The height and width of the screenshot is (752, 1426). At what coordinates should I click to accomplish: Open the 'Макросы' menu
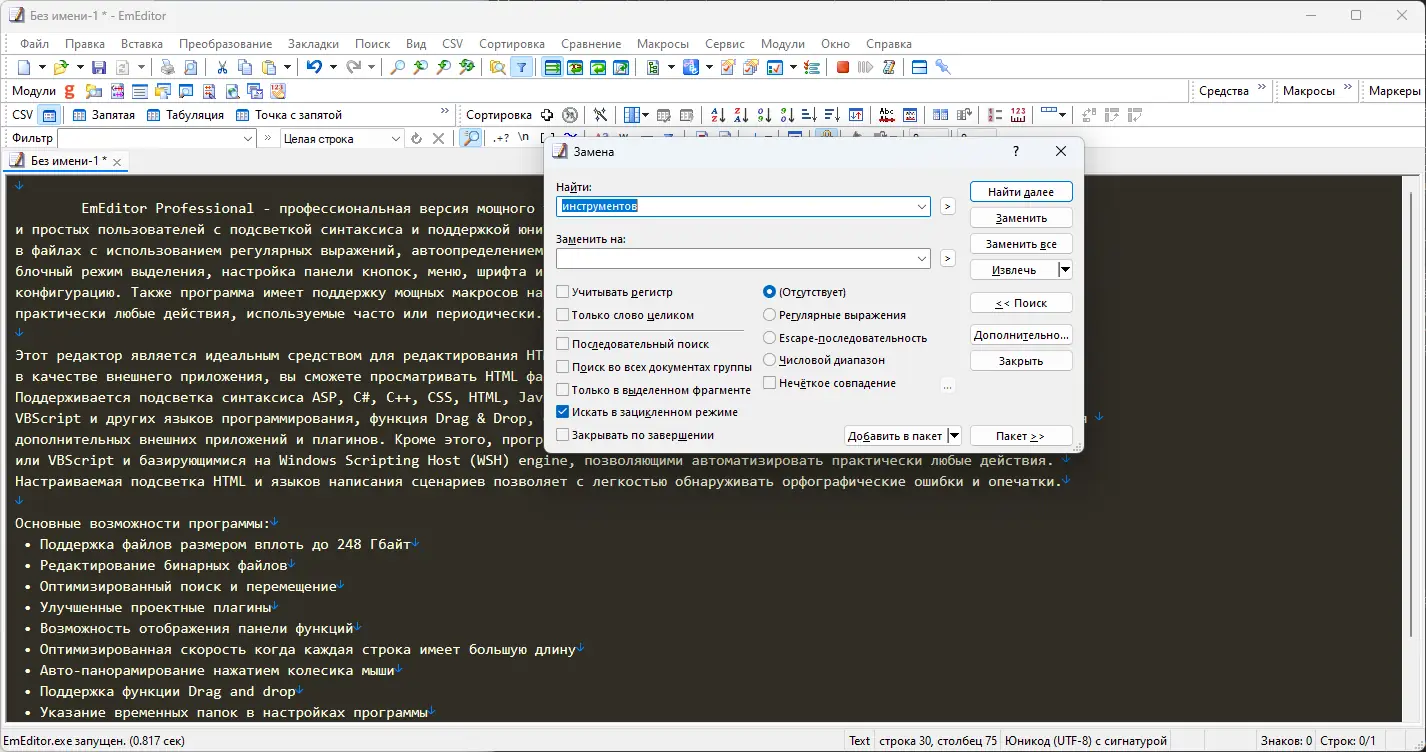click(x=663, y=44)
